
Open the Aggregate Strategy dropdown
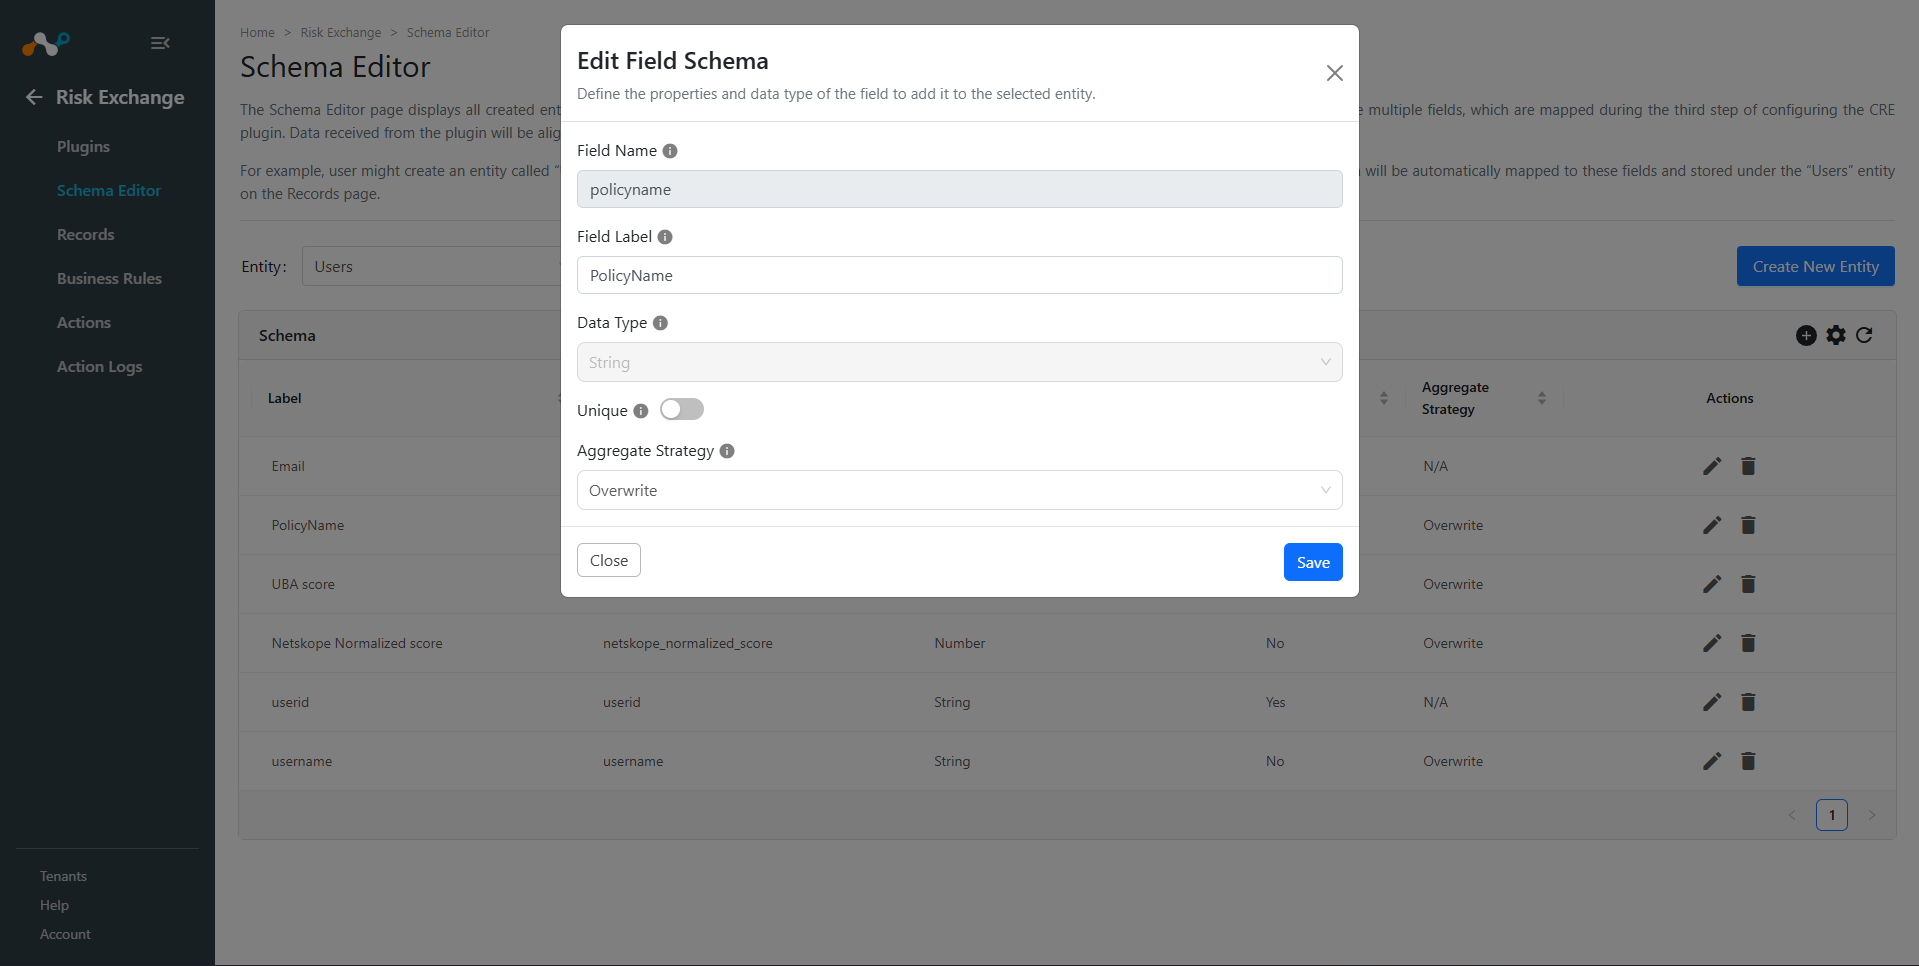click(959, 490)
